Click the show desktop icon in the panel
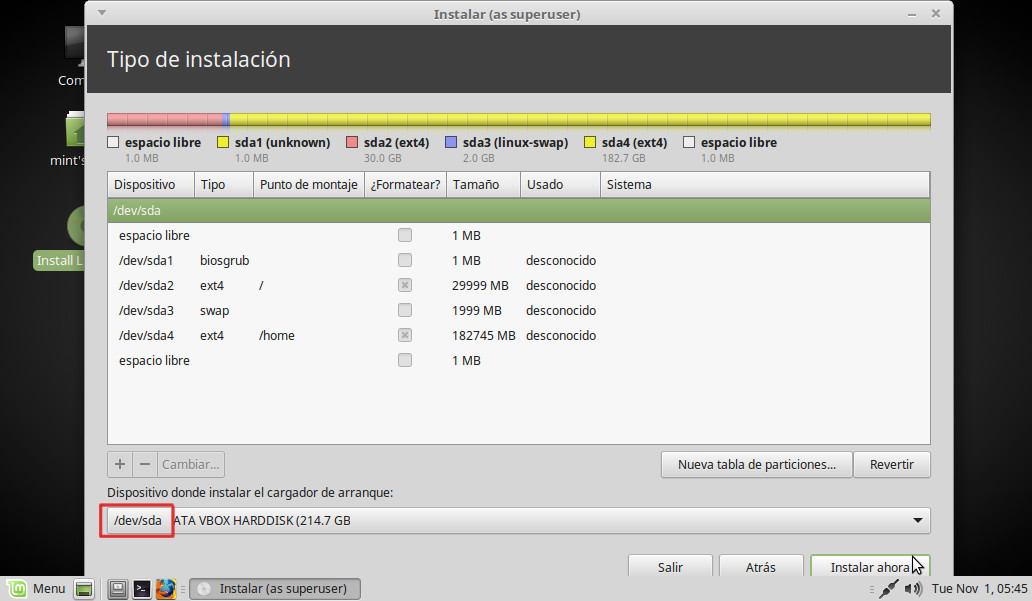 [84, 589]
